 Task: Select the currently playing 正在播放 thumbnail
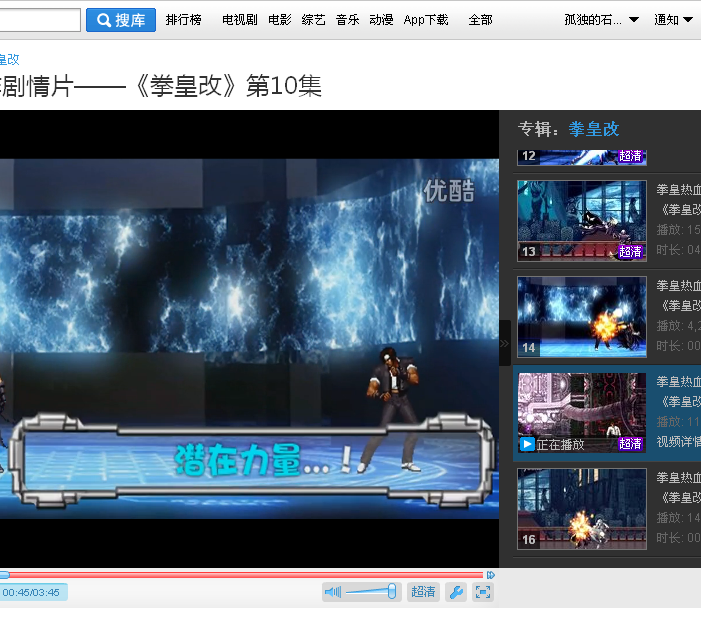tap(582, 413)
